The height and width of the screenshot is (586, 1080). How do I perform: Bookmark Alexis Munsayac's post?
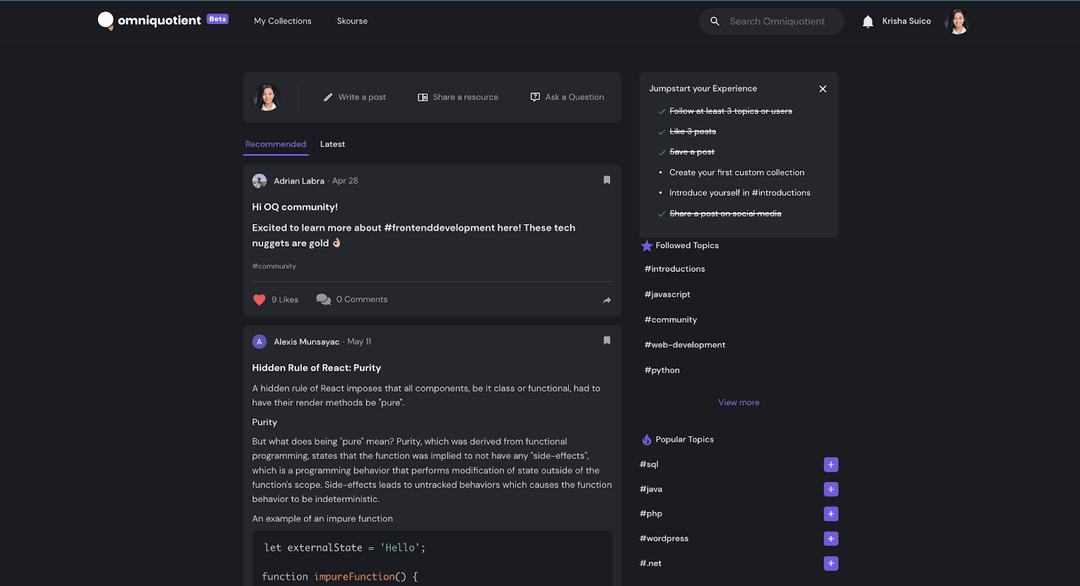pos(607,340)
